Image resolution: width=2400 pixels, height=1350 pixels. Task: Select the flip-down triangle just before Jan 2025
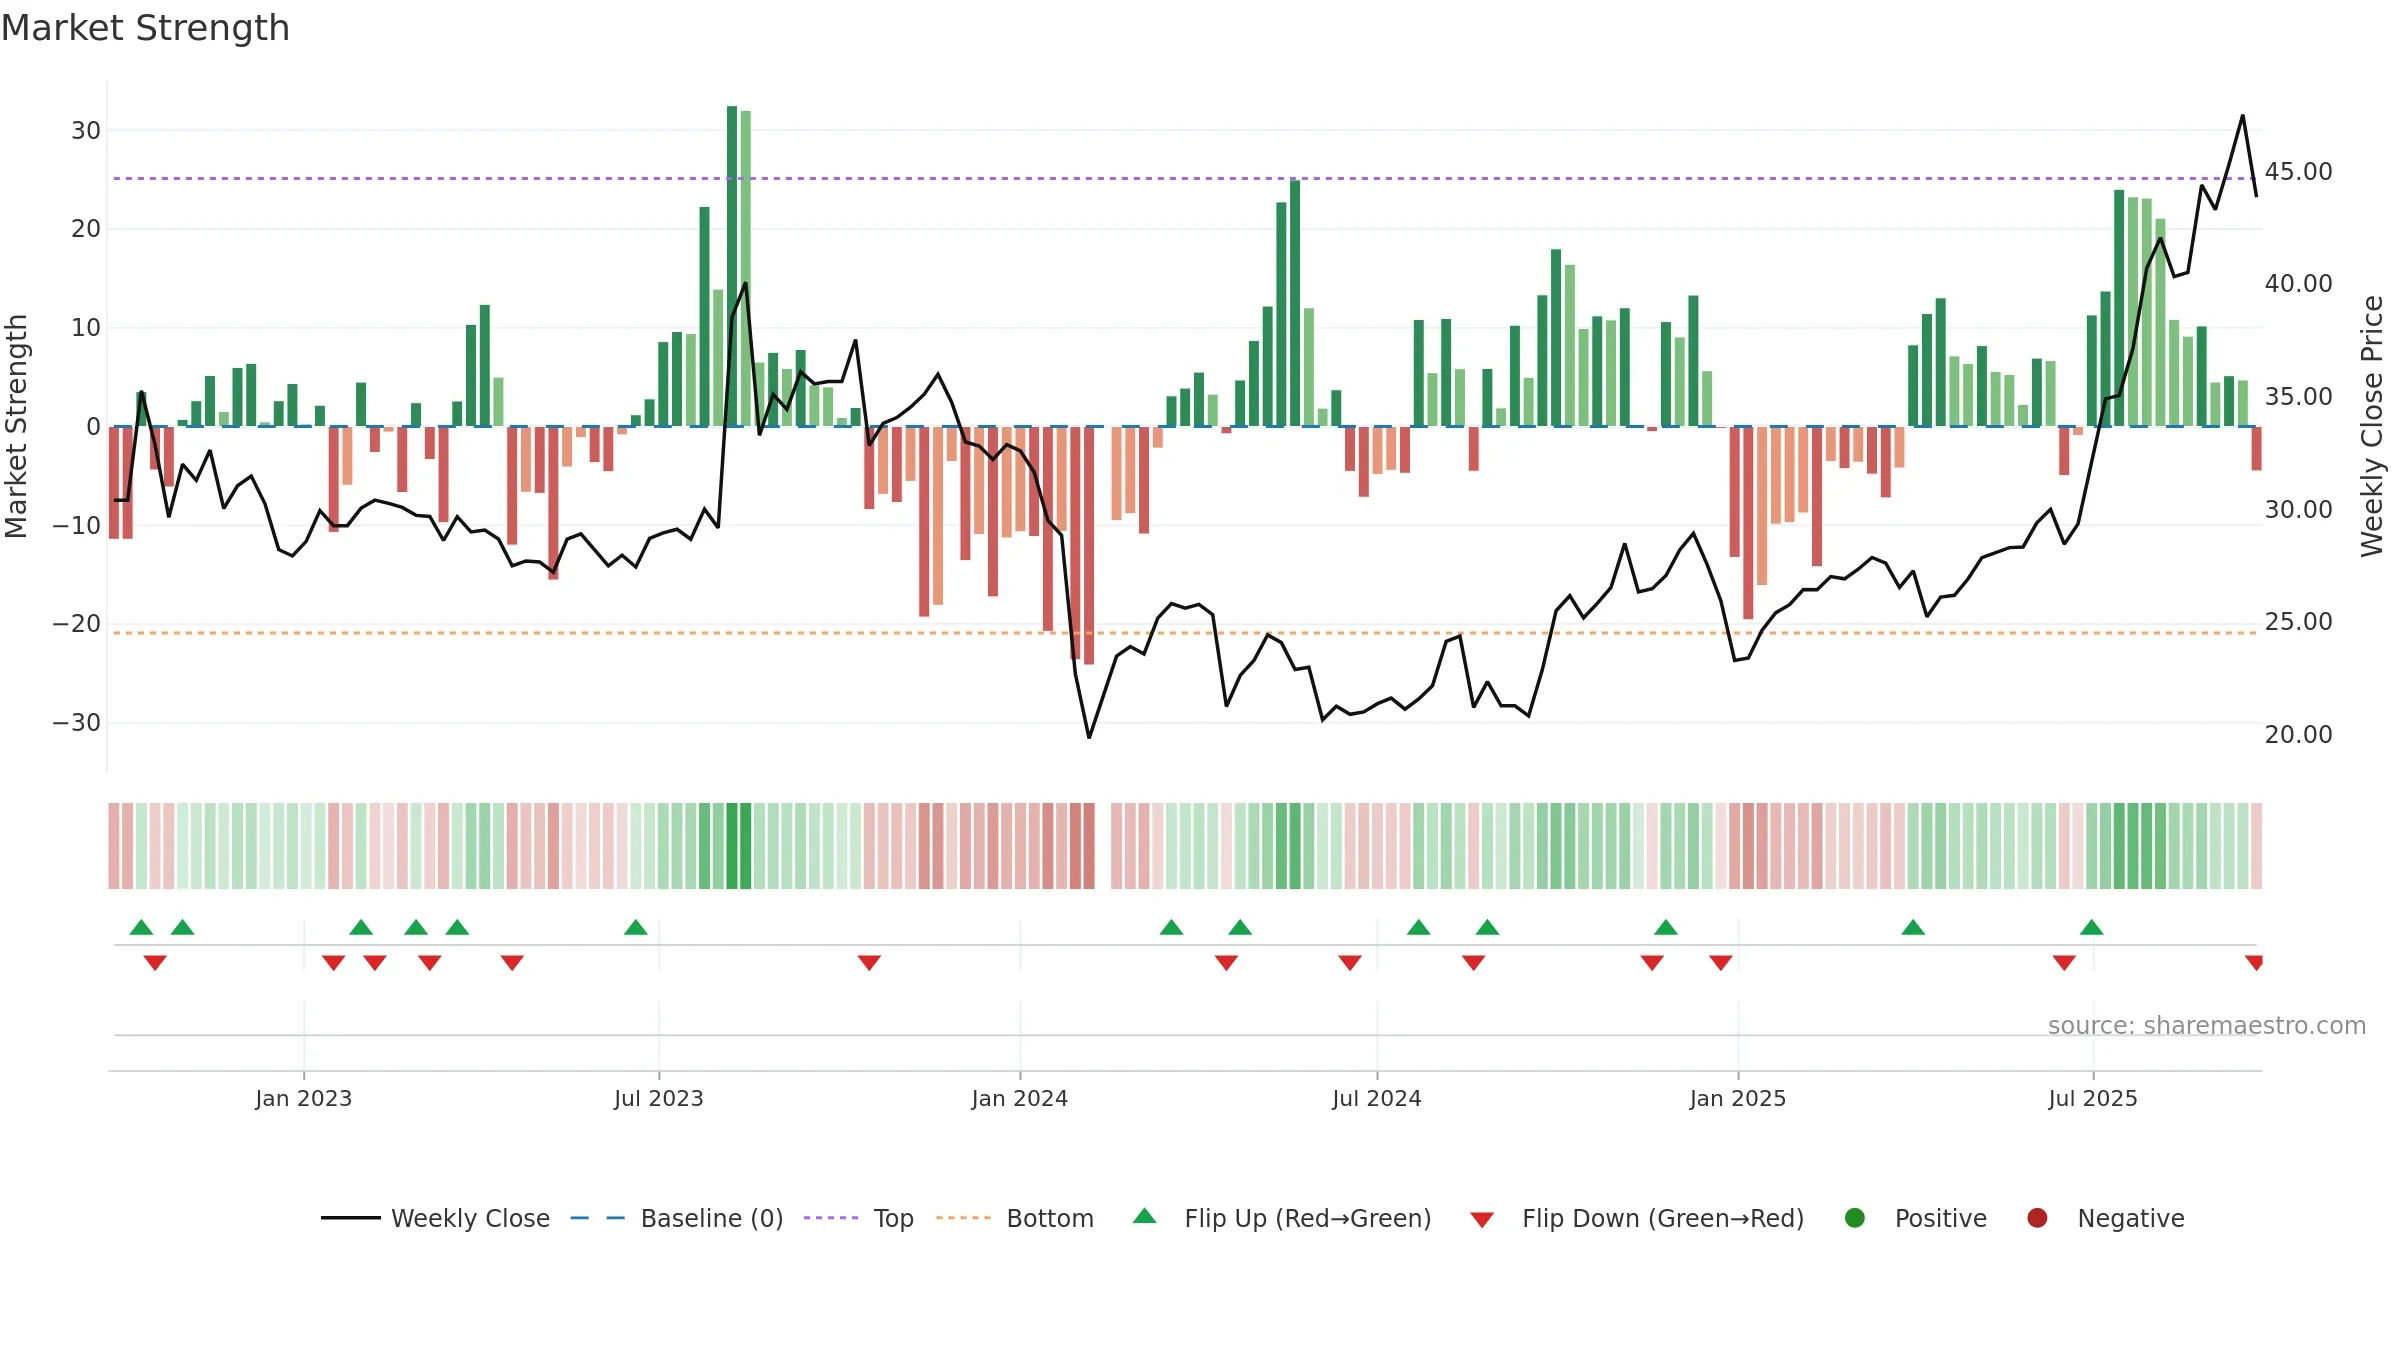click(1721, 962)
